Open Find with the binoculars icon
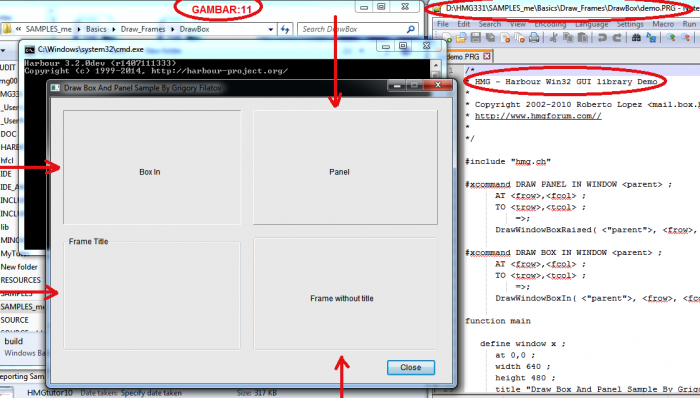700x398 pixels. [637, 38]
